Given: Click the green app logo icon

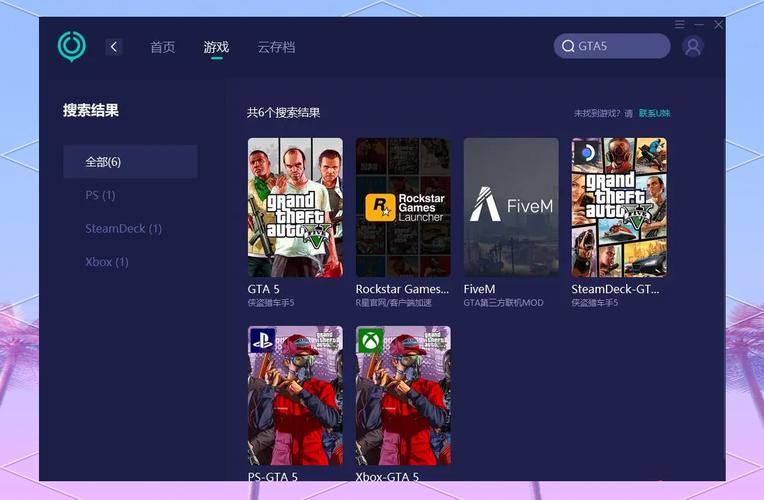Looking at the screenshot, I should [x=72, y=46].
